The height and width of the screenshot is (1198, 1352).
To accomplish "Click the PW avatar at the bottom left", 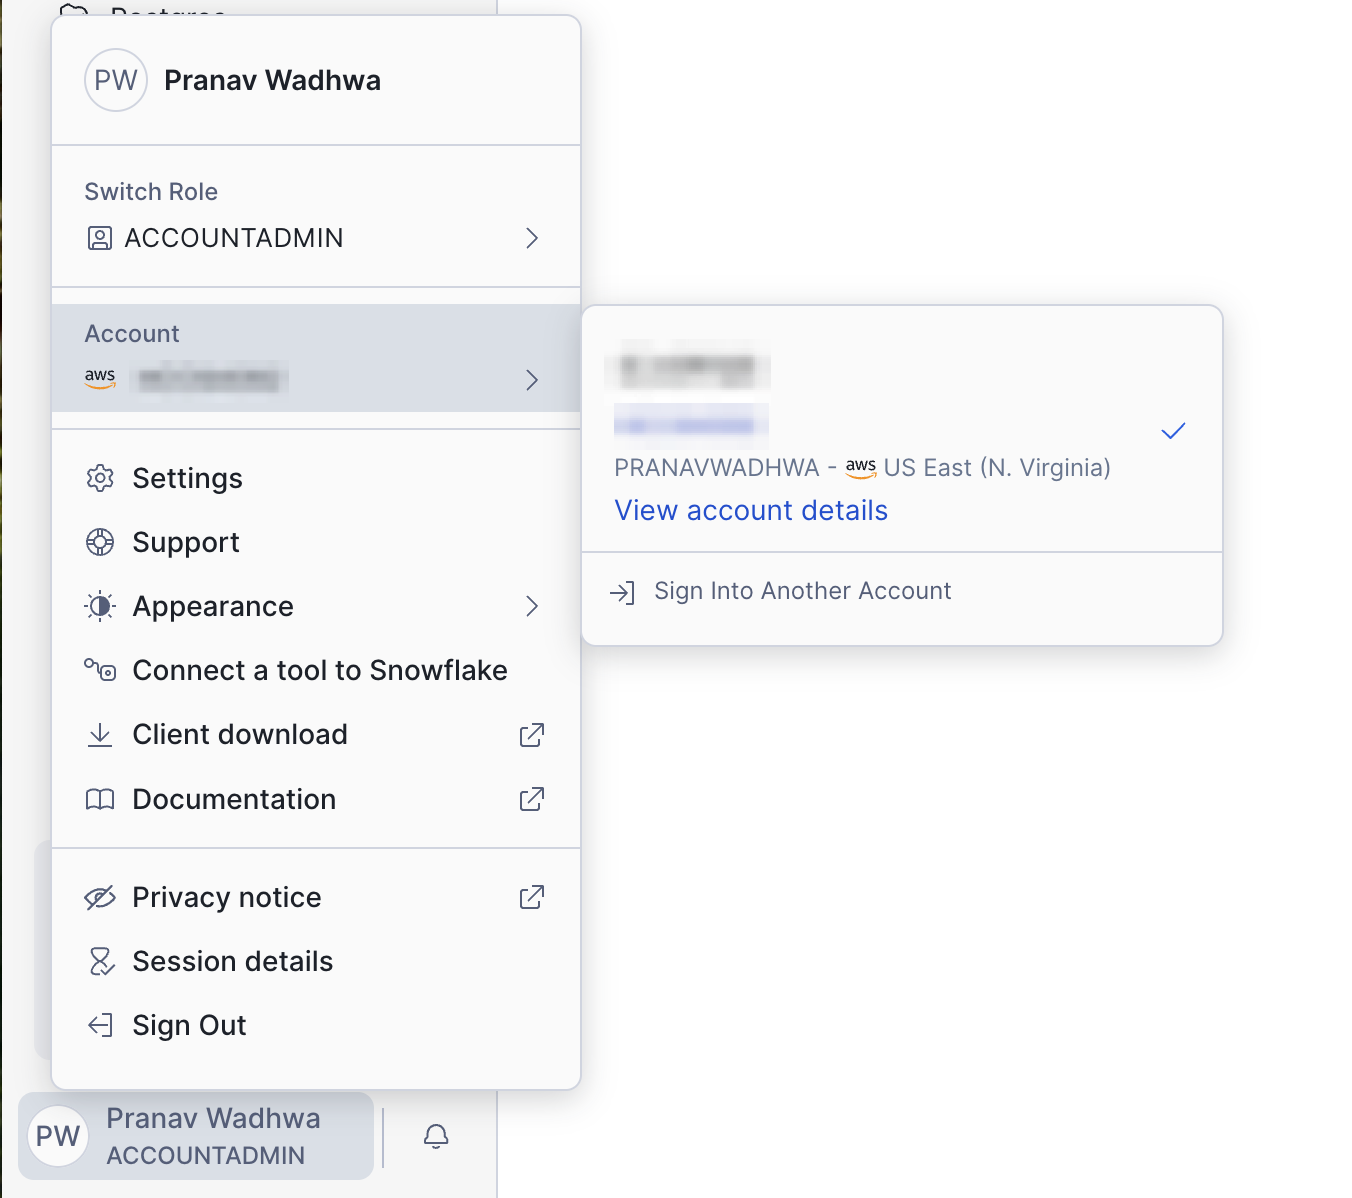I will pyautogui.click(x=57, y=1136).
